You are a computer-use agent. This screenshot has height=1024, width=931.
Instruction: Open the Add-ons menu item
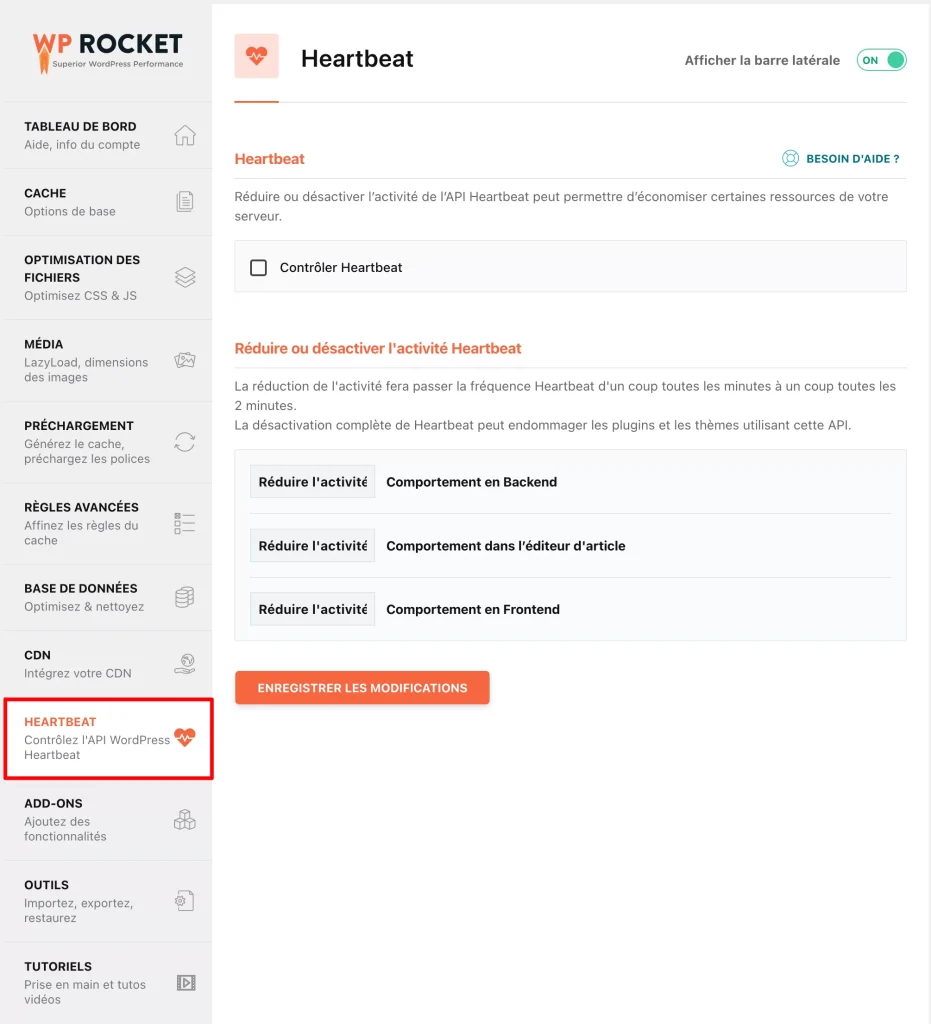point(108,820)
